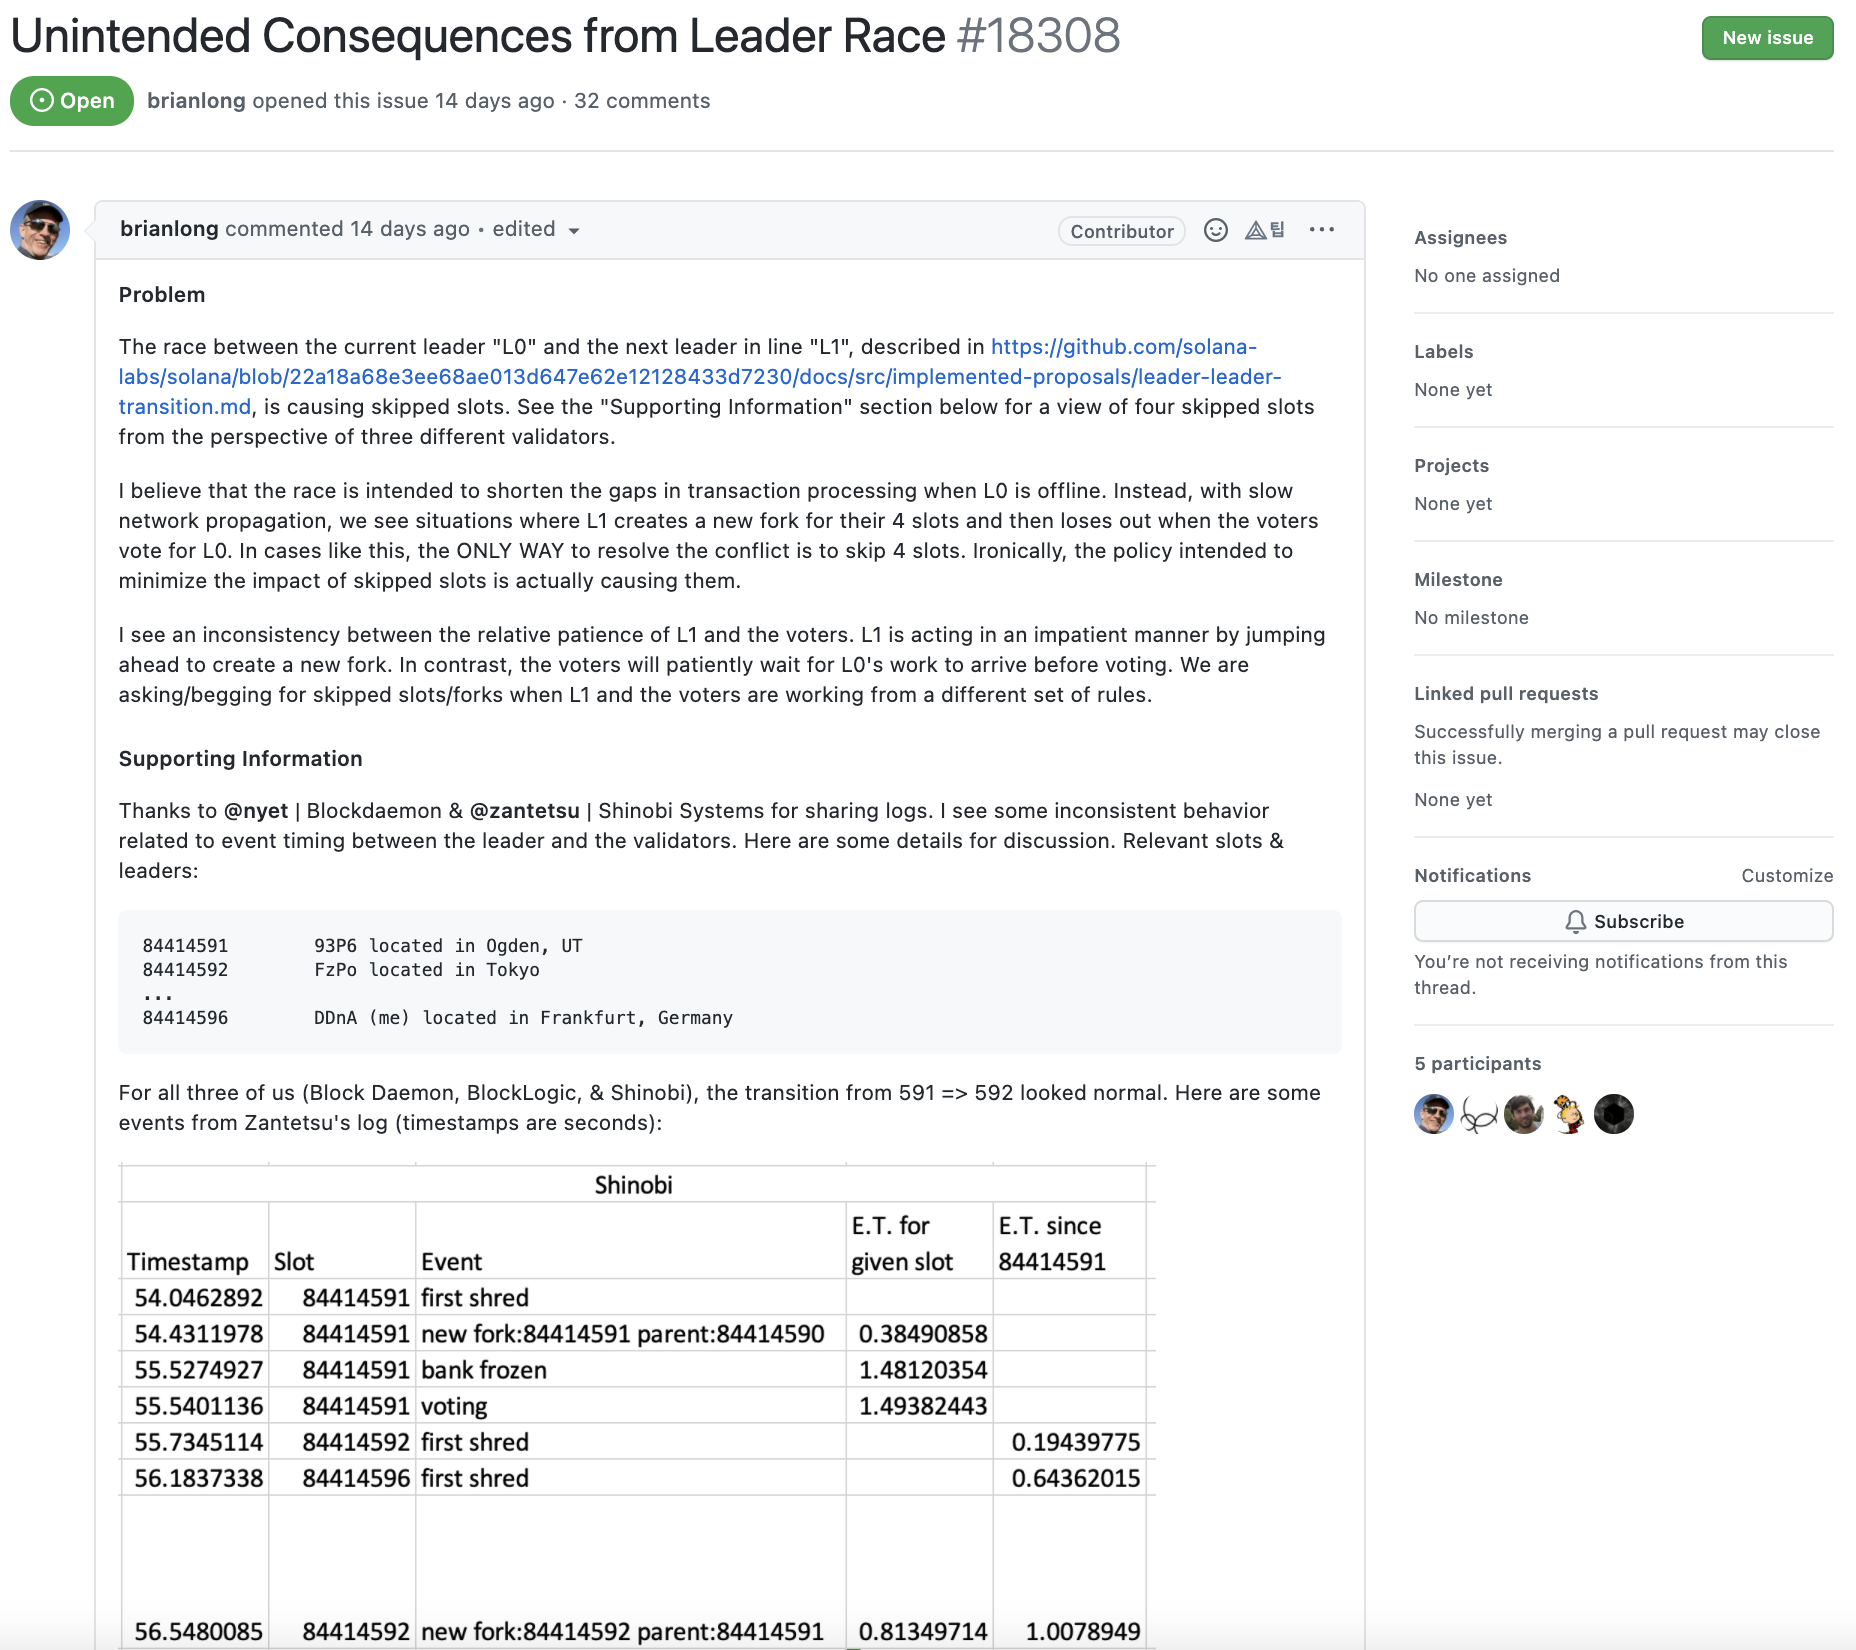
Task: Click table cell 'new fork:84414591 parent:84414590'
Action: click(x=623, y=1334)
